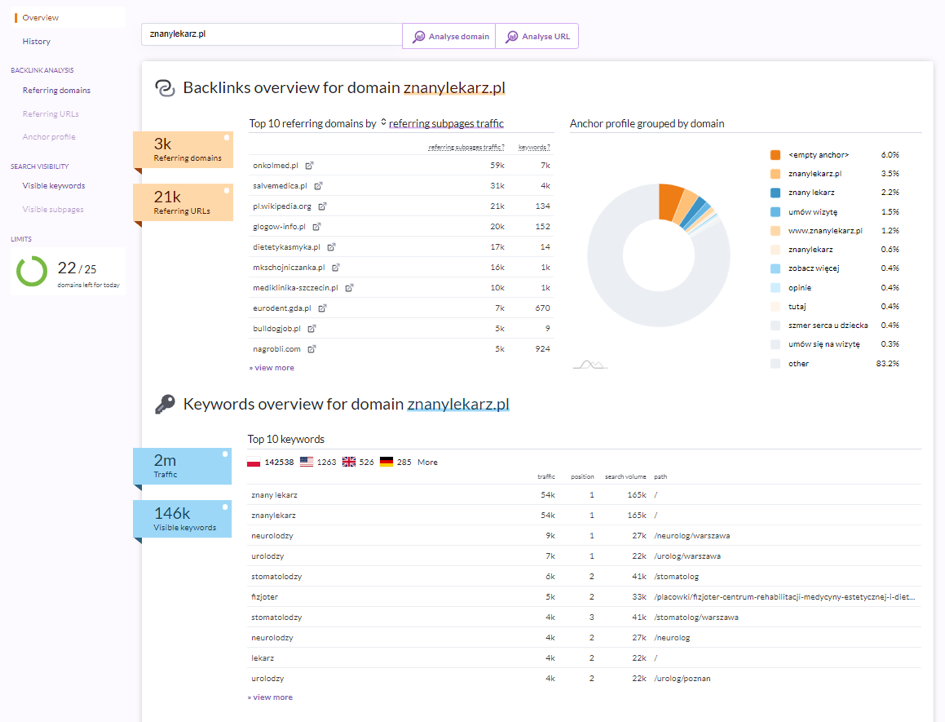Image resolution: width=945 pixels, height=722 pixels.
Task: Click the /neurolog/warszawa path
Action: point(692,536)
